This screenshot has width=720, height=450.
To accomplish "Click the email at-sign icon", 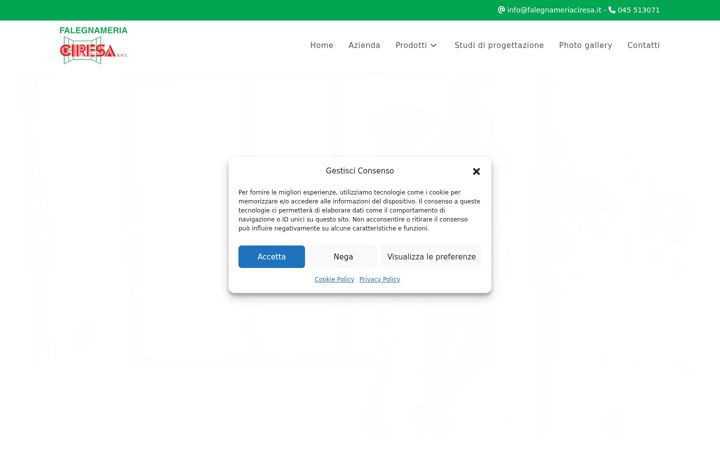I will pos(501,10).
